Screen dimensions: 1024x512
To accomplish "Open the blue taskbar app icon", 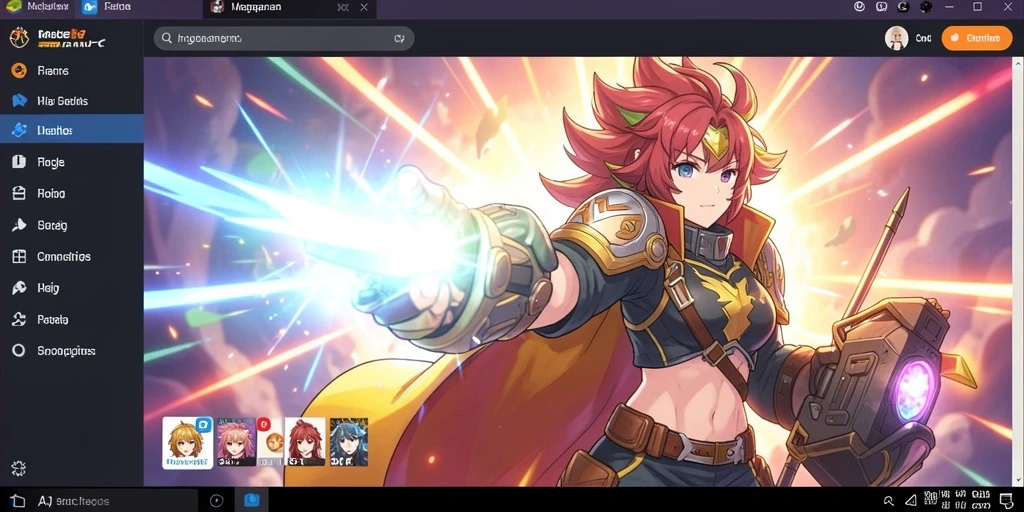I will tap(251, 500).
